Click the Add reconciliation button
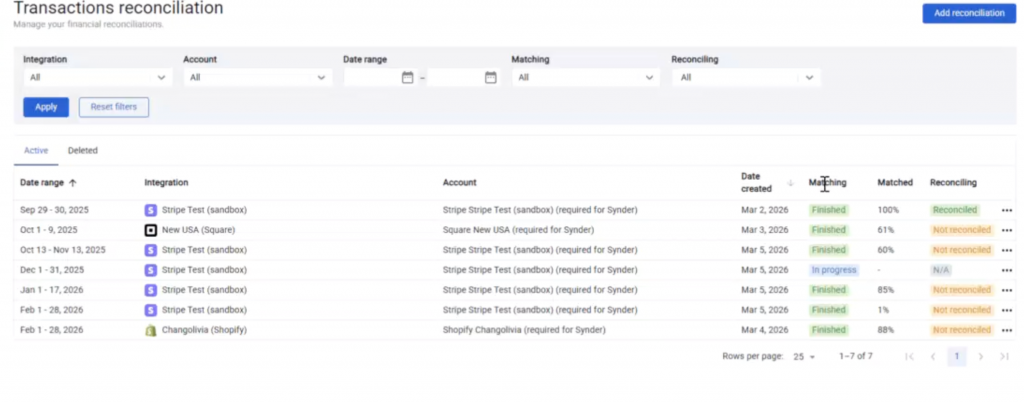 pyautogui.click(x=968, y=13)
